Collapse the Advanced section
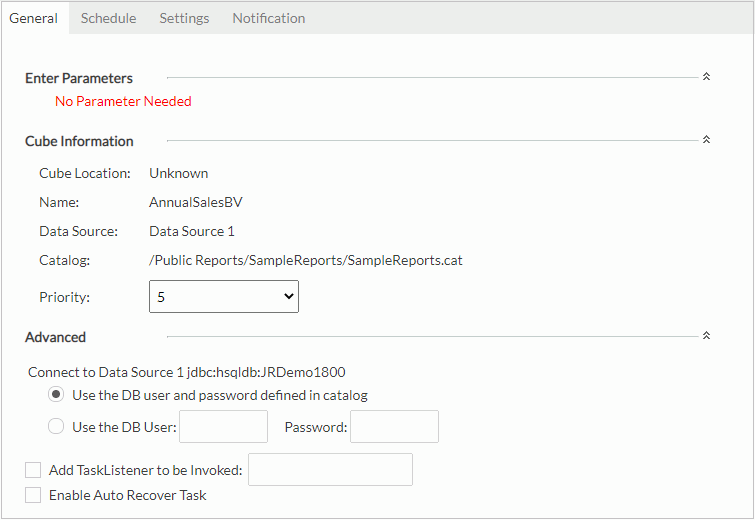This screenshot has height=520, width=755. tap(706, 336)
